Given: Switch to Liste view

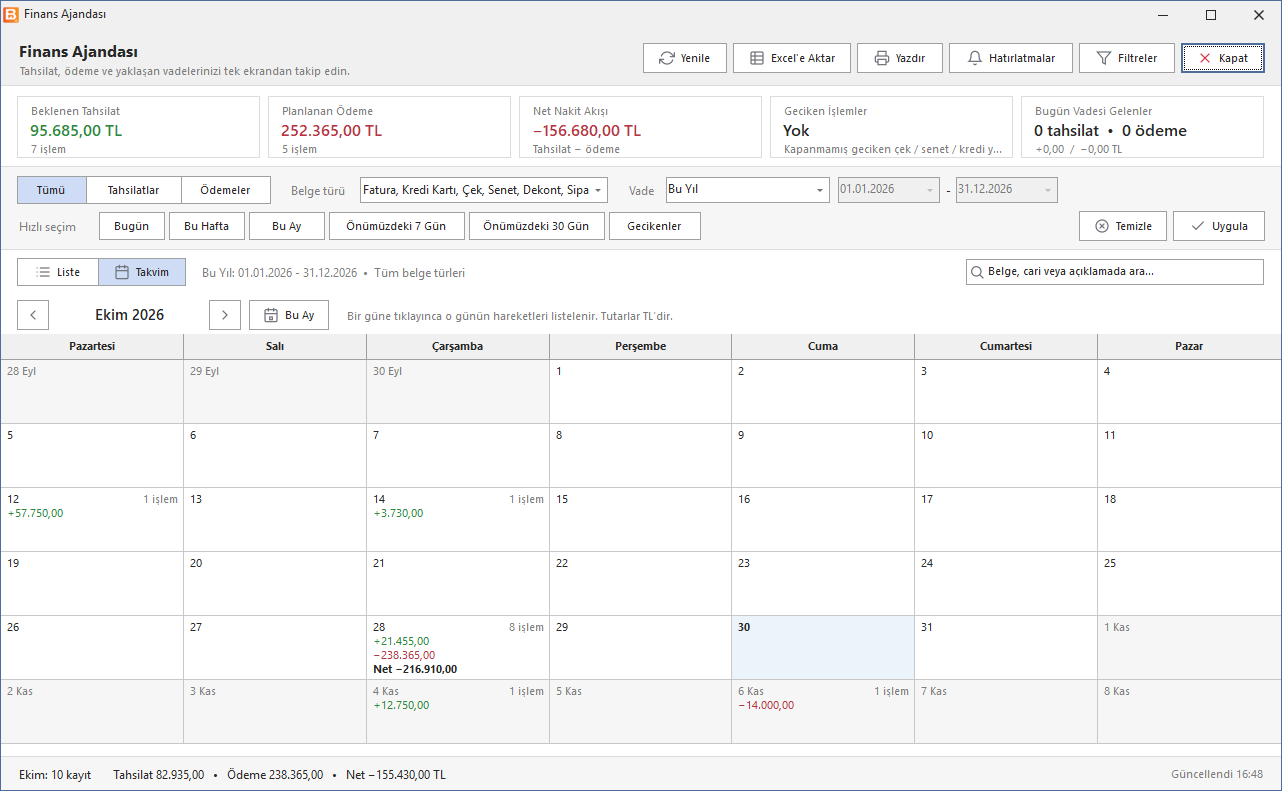Looking at the screenshot, I should tap(58, 272).
